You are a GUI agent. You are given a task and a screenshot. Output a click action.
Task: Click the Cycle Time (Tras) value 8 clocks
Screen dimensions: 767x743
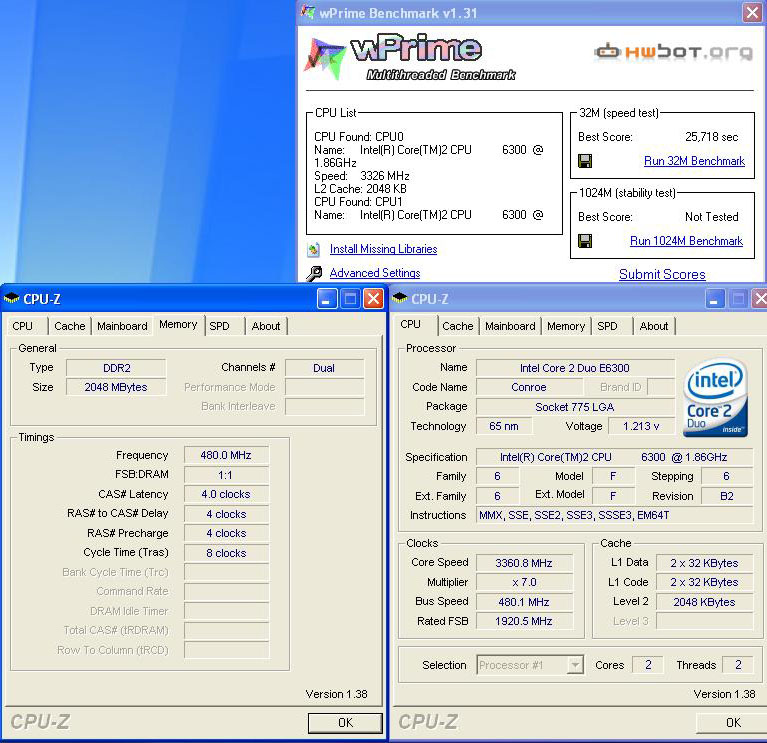(x=226, y=553)
